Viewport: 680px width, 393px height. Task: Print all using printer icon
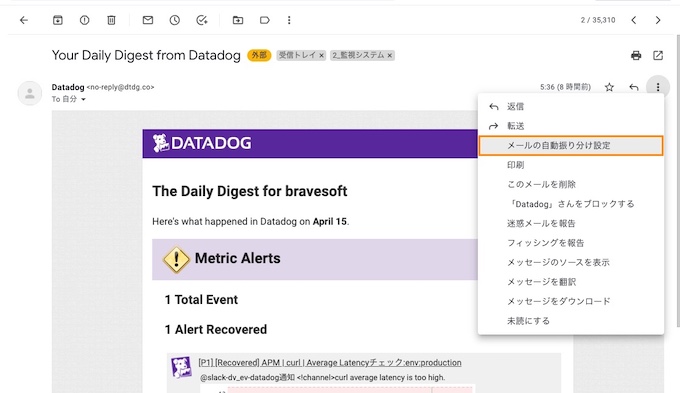[x=636, y=55]
